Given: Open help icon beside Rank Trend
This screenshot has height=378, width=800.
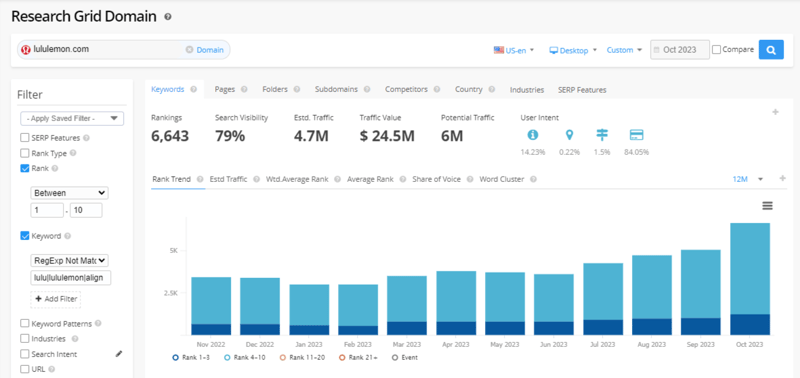Looking at the screenshot, I should click(200, 180).
